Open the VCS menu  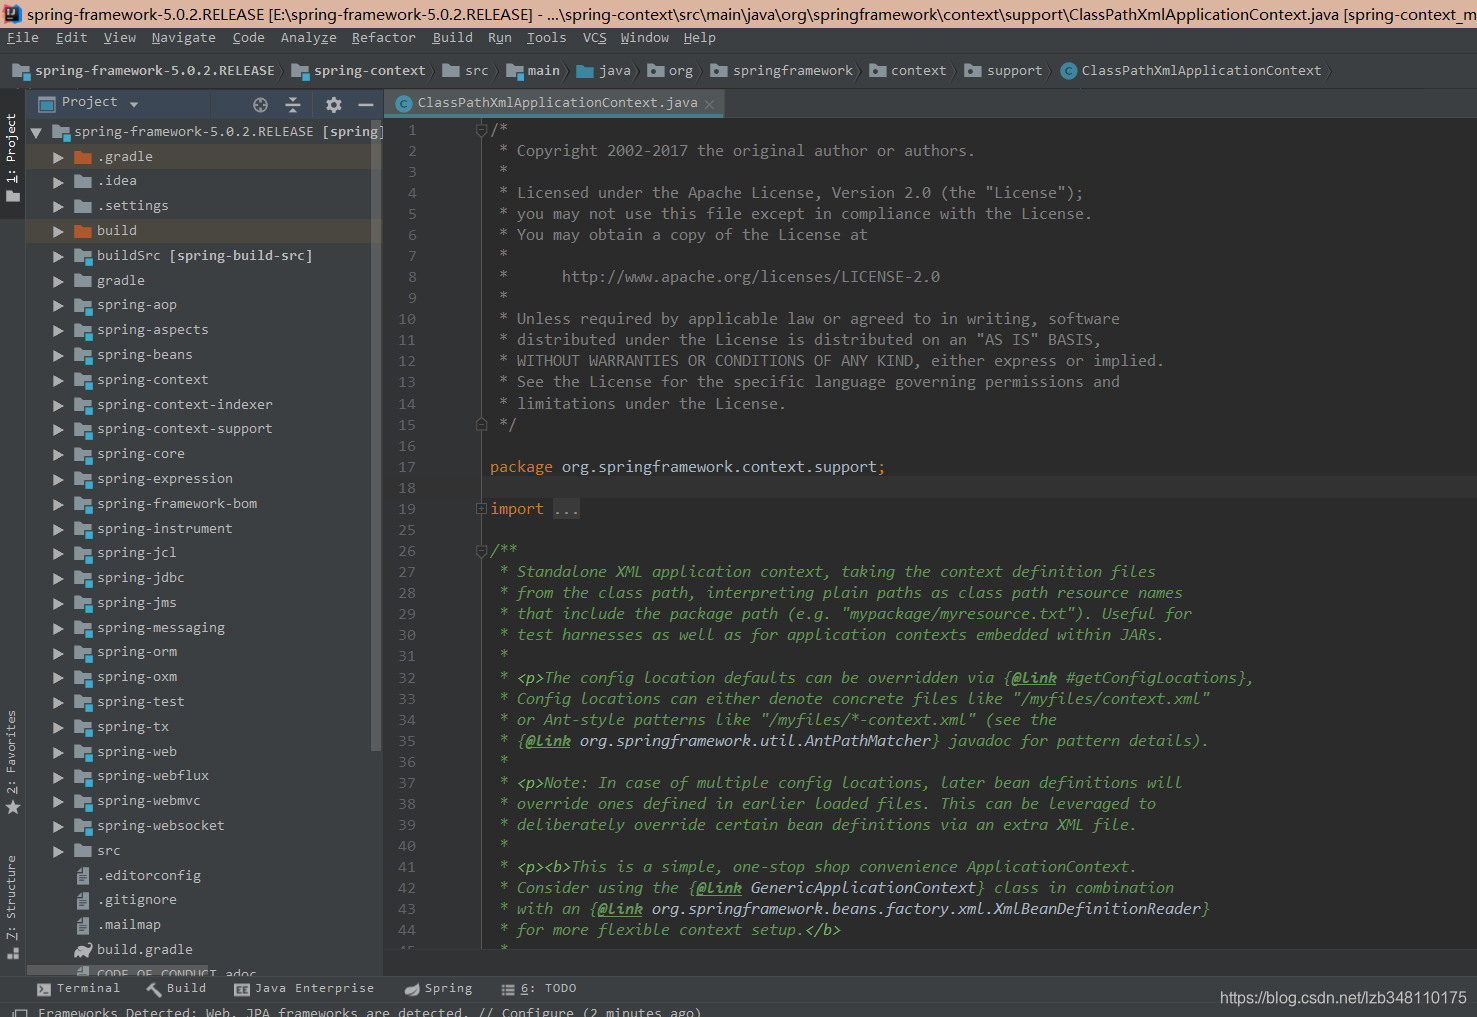tap(594, 38)
